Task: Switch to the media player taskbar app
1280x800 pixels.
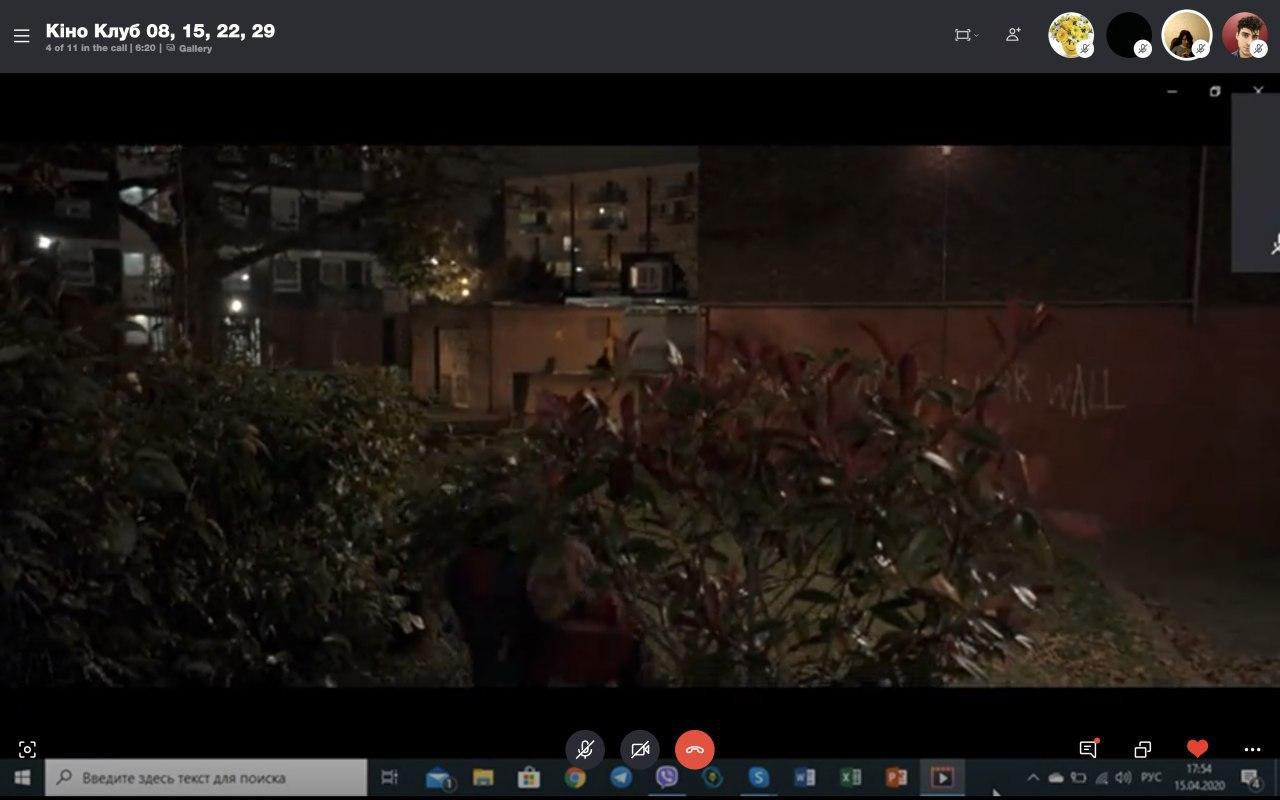Action: click(942, 777)
